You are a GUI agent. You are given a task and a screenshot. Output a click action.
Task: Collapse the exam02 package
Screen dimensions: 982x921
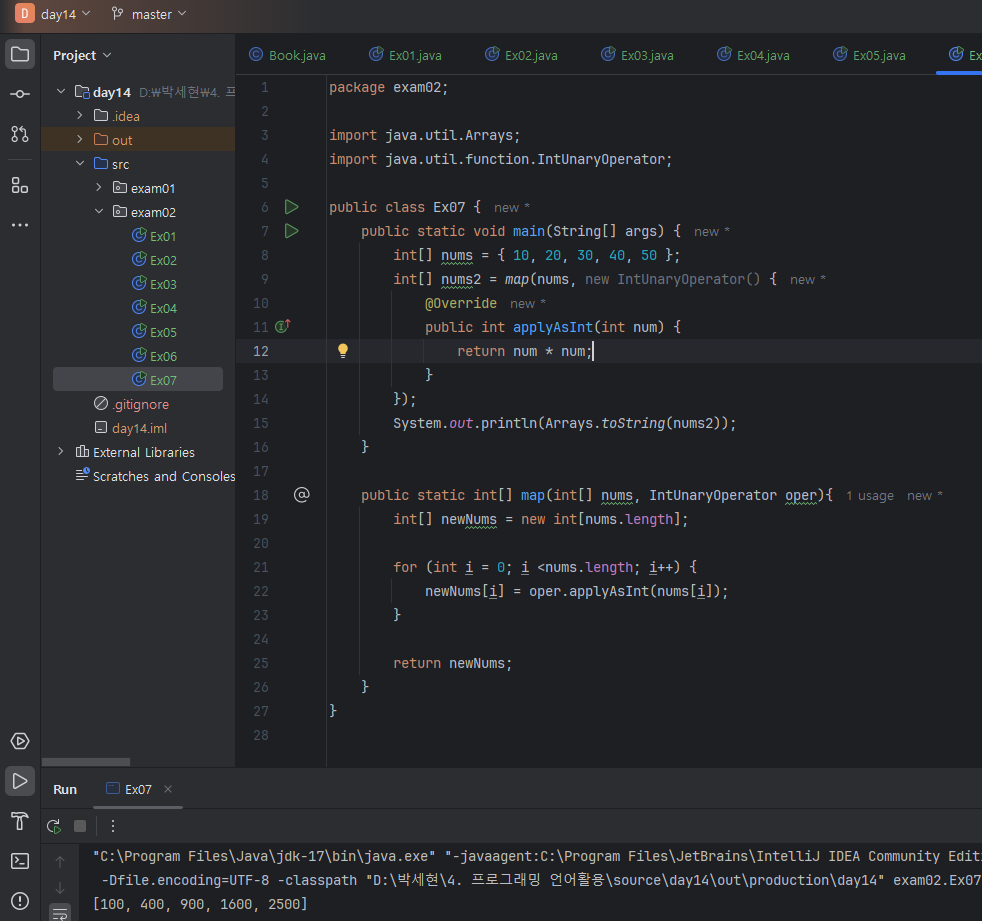coord(98,212)
